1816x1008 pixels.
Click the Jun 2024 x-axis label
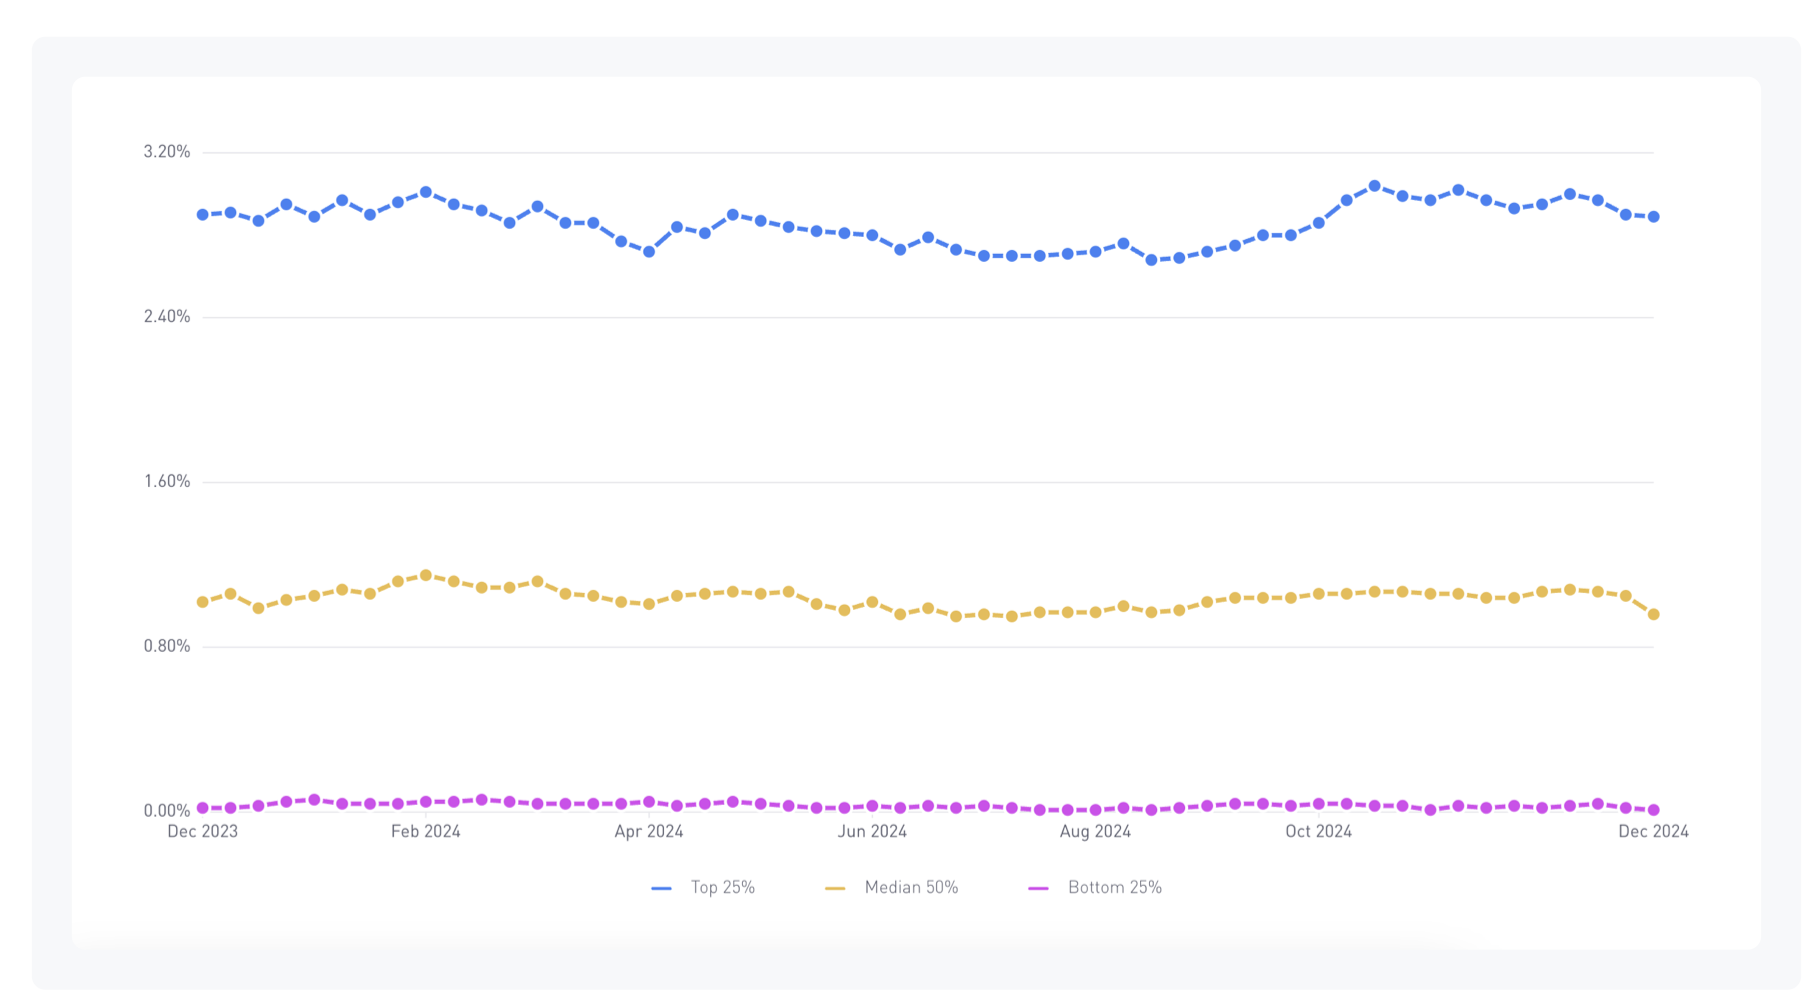click(872, 832)
